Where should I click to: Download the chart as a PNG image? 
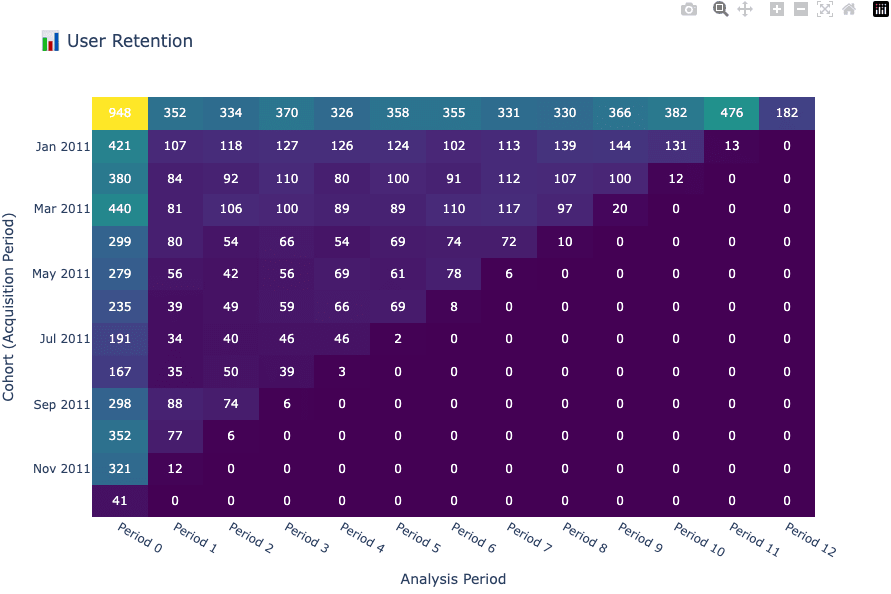tap(688, 9)
